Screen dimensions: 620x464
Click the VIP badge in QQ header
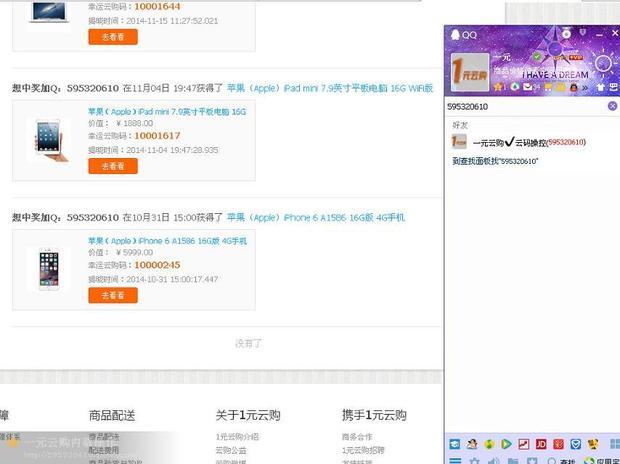click(x=576, y=57)
